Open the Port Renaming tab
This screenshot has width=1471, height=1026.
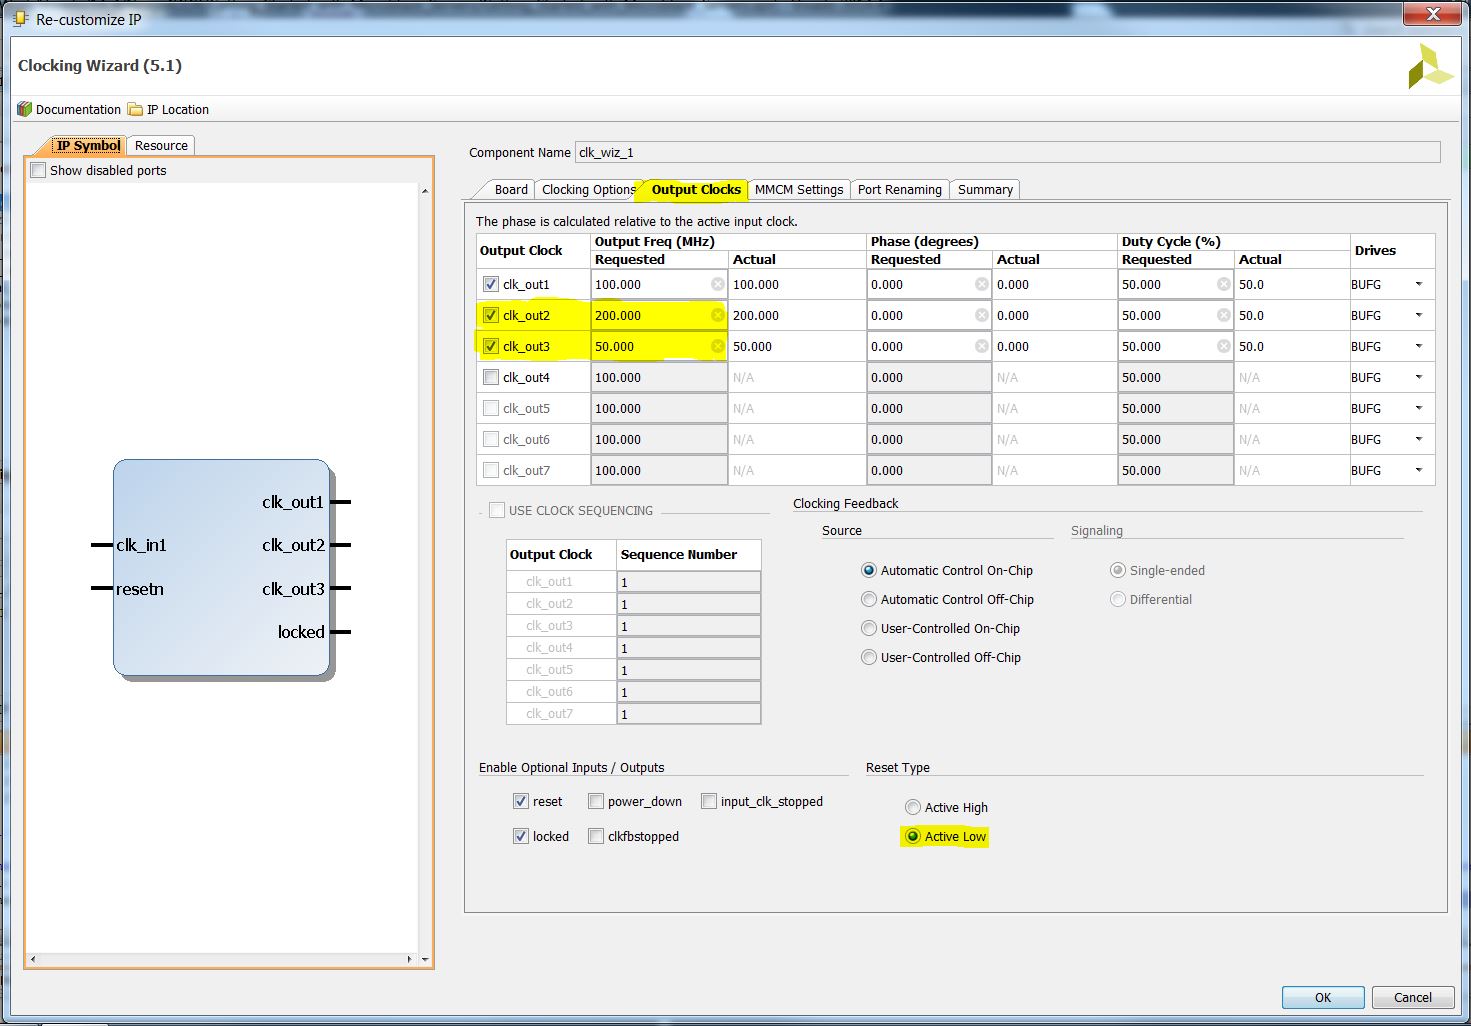(900, 189)
